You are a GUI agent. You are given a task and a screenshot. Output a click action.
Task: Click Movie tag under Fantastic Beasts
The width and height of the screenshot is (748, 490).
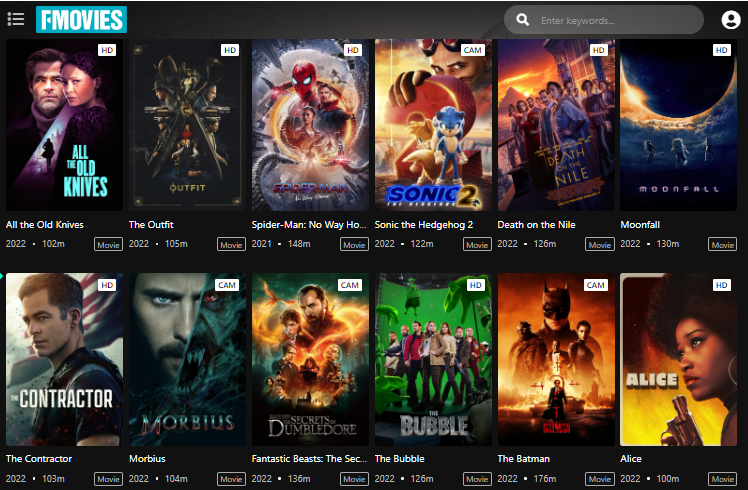[354, 479]
